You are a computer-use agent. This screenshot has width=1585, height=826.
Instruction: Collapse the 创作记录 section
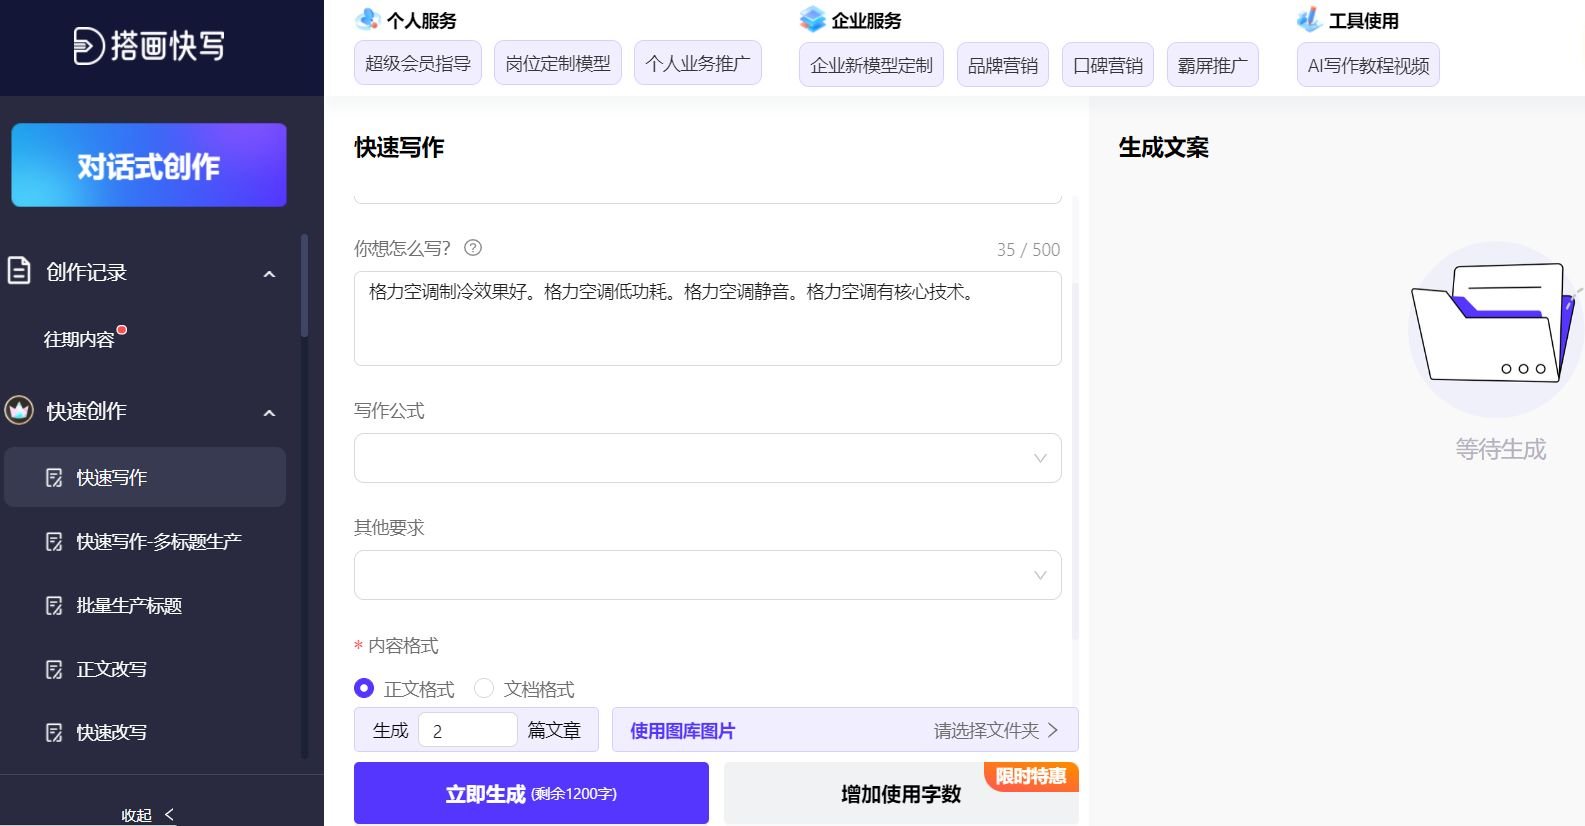click(269, 273)
